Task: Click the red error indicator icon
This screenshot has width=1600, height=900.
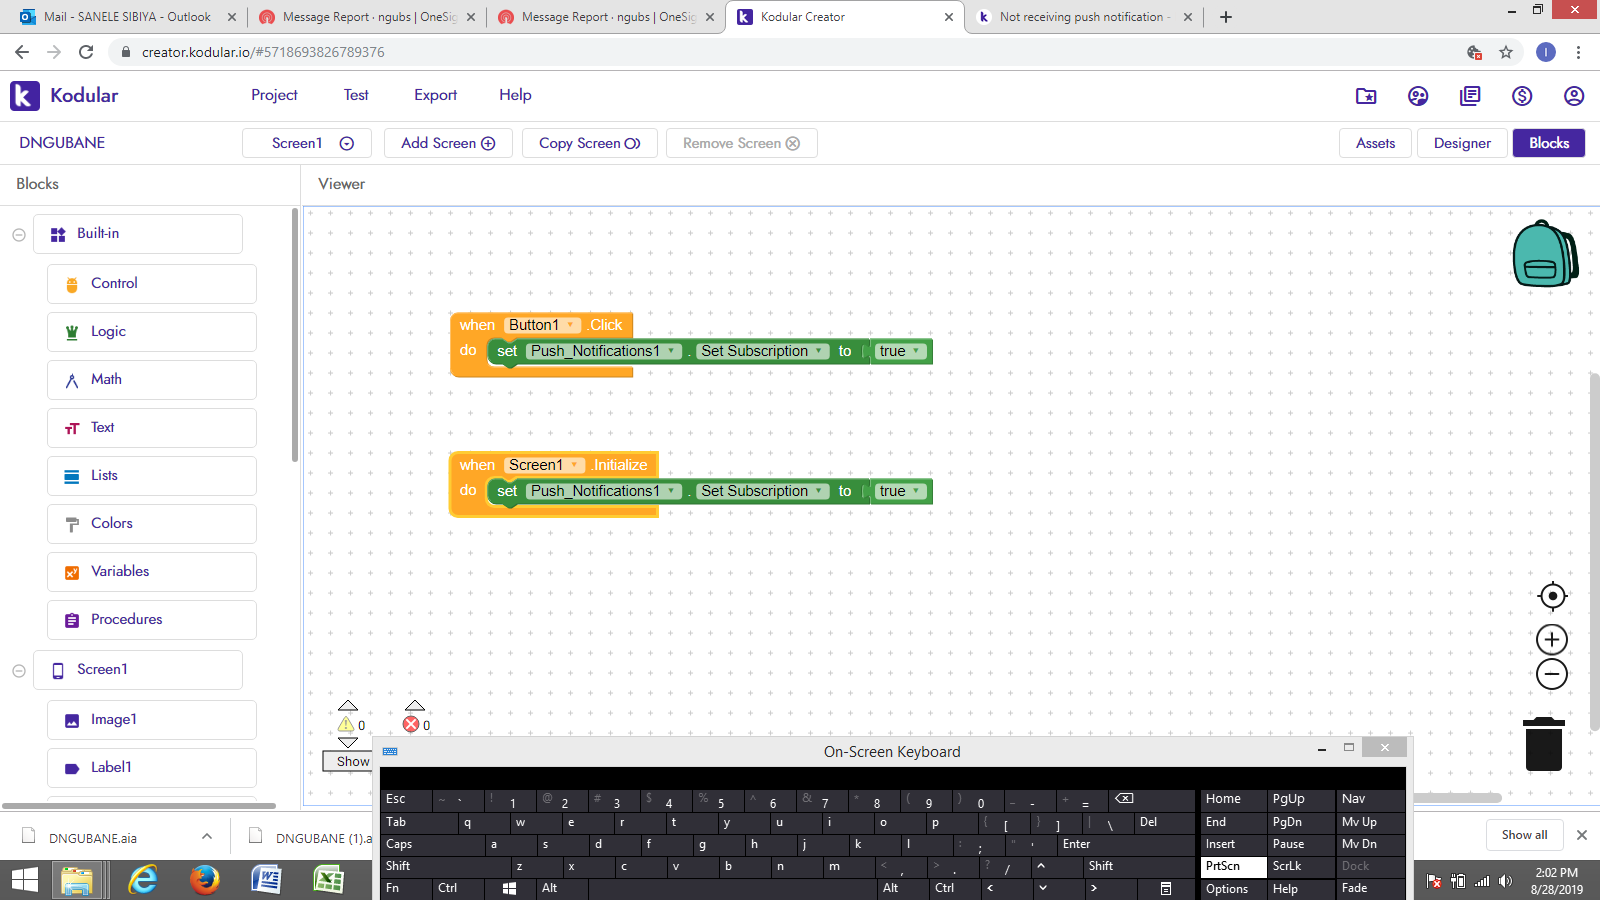Action: 411,725
